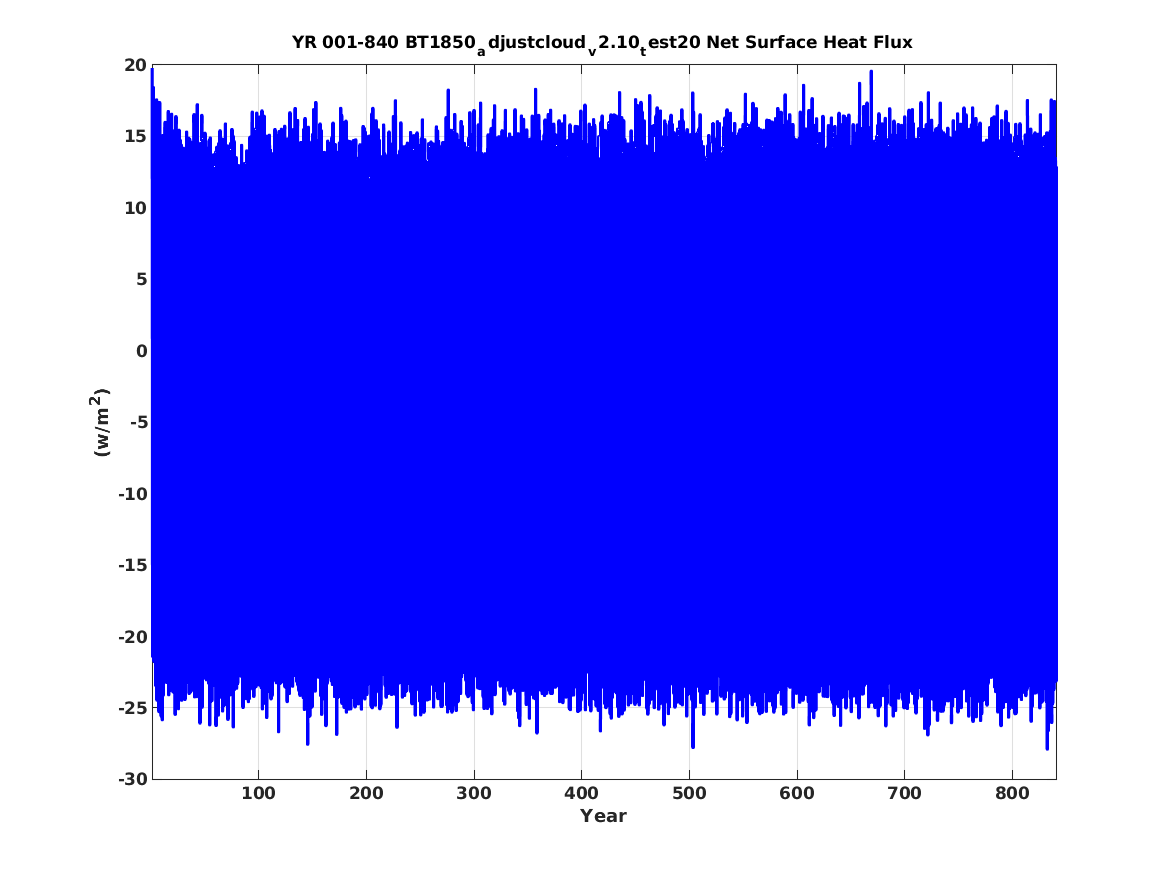Click the x-axis tick label '300'
Image resolution: width=1167 pixels, height=875 pixels.
[474, 793]
